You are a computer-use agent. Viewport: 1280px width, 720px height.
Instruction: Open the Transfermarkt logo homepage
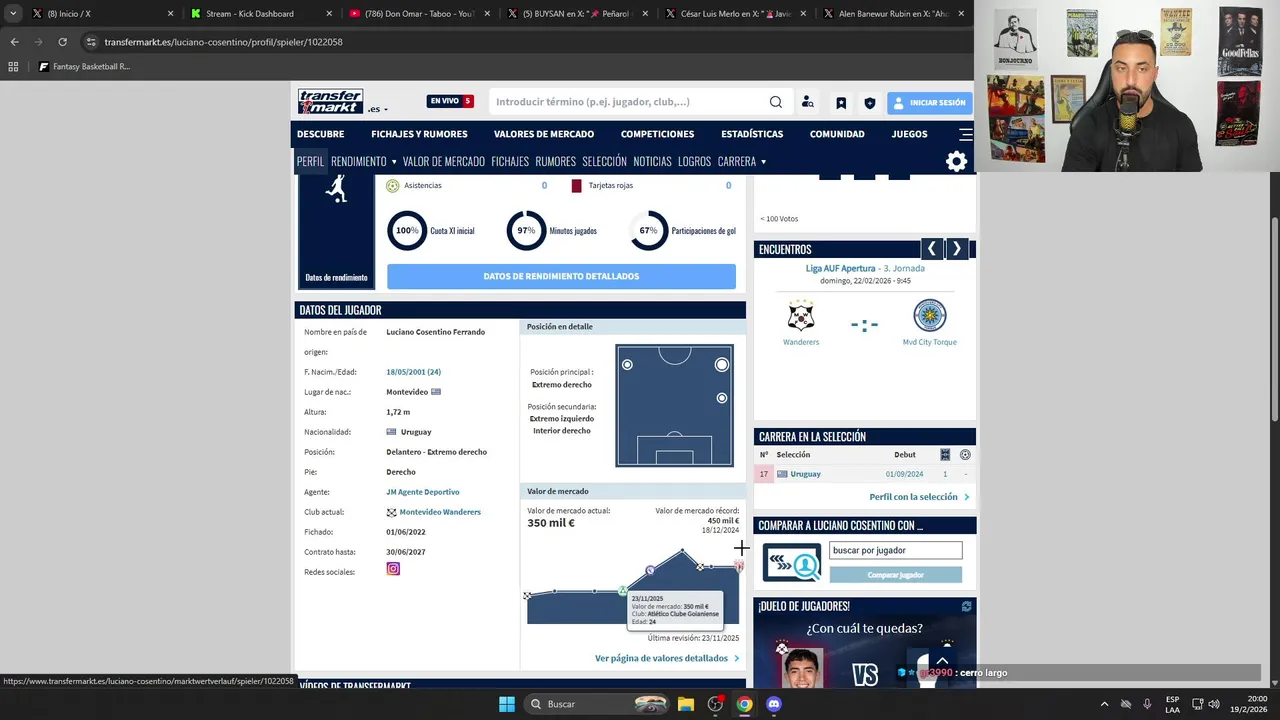tap(330, 101)
